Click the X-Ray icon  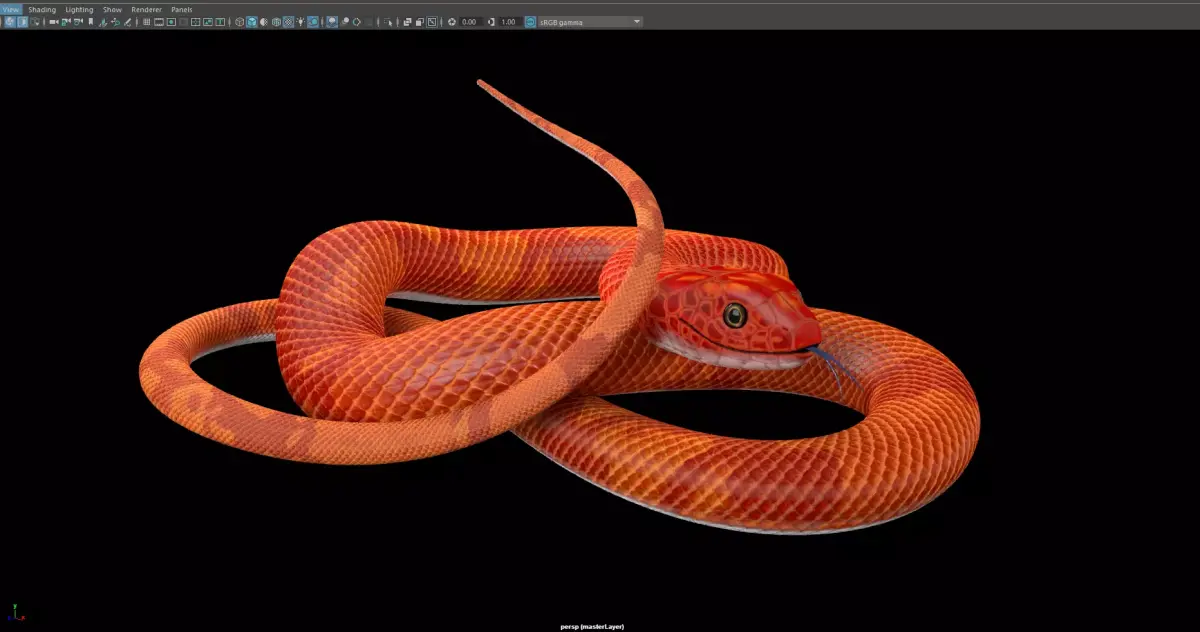407,22
